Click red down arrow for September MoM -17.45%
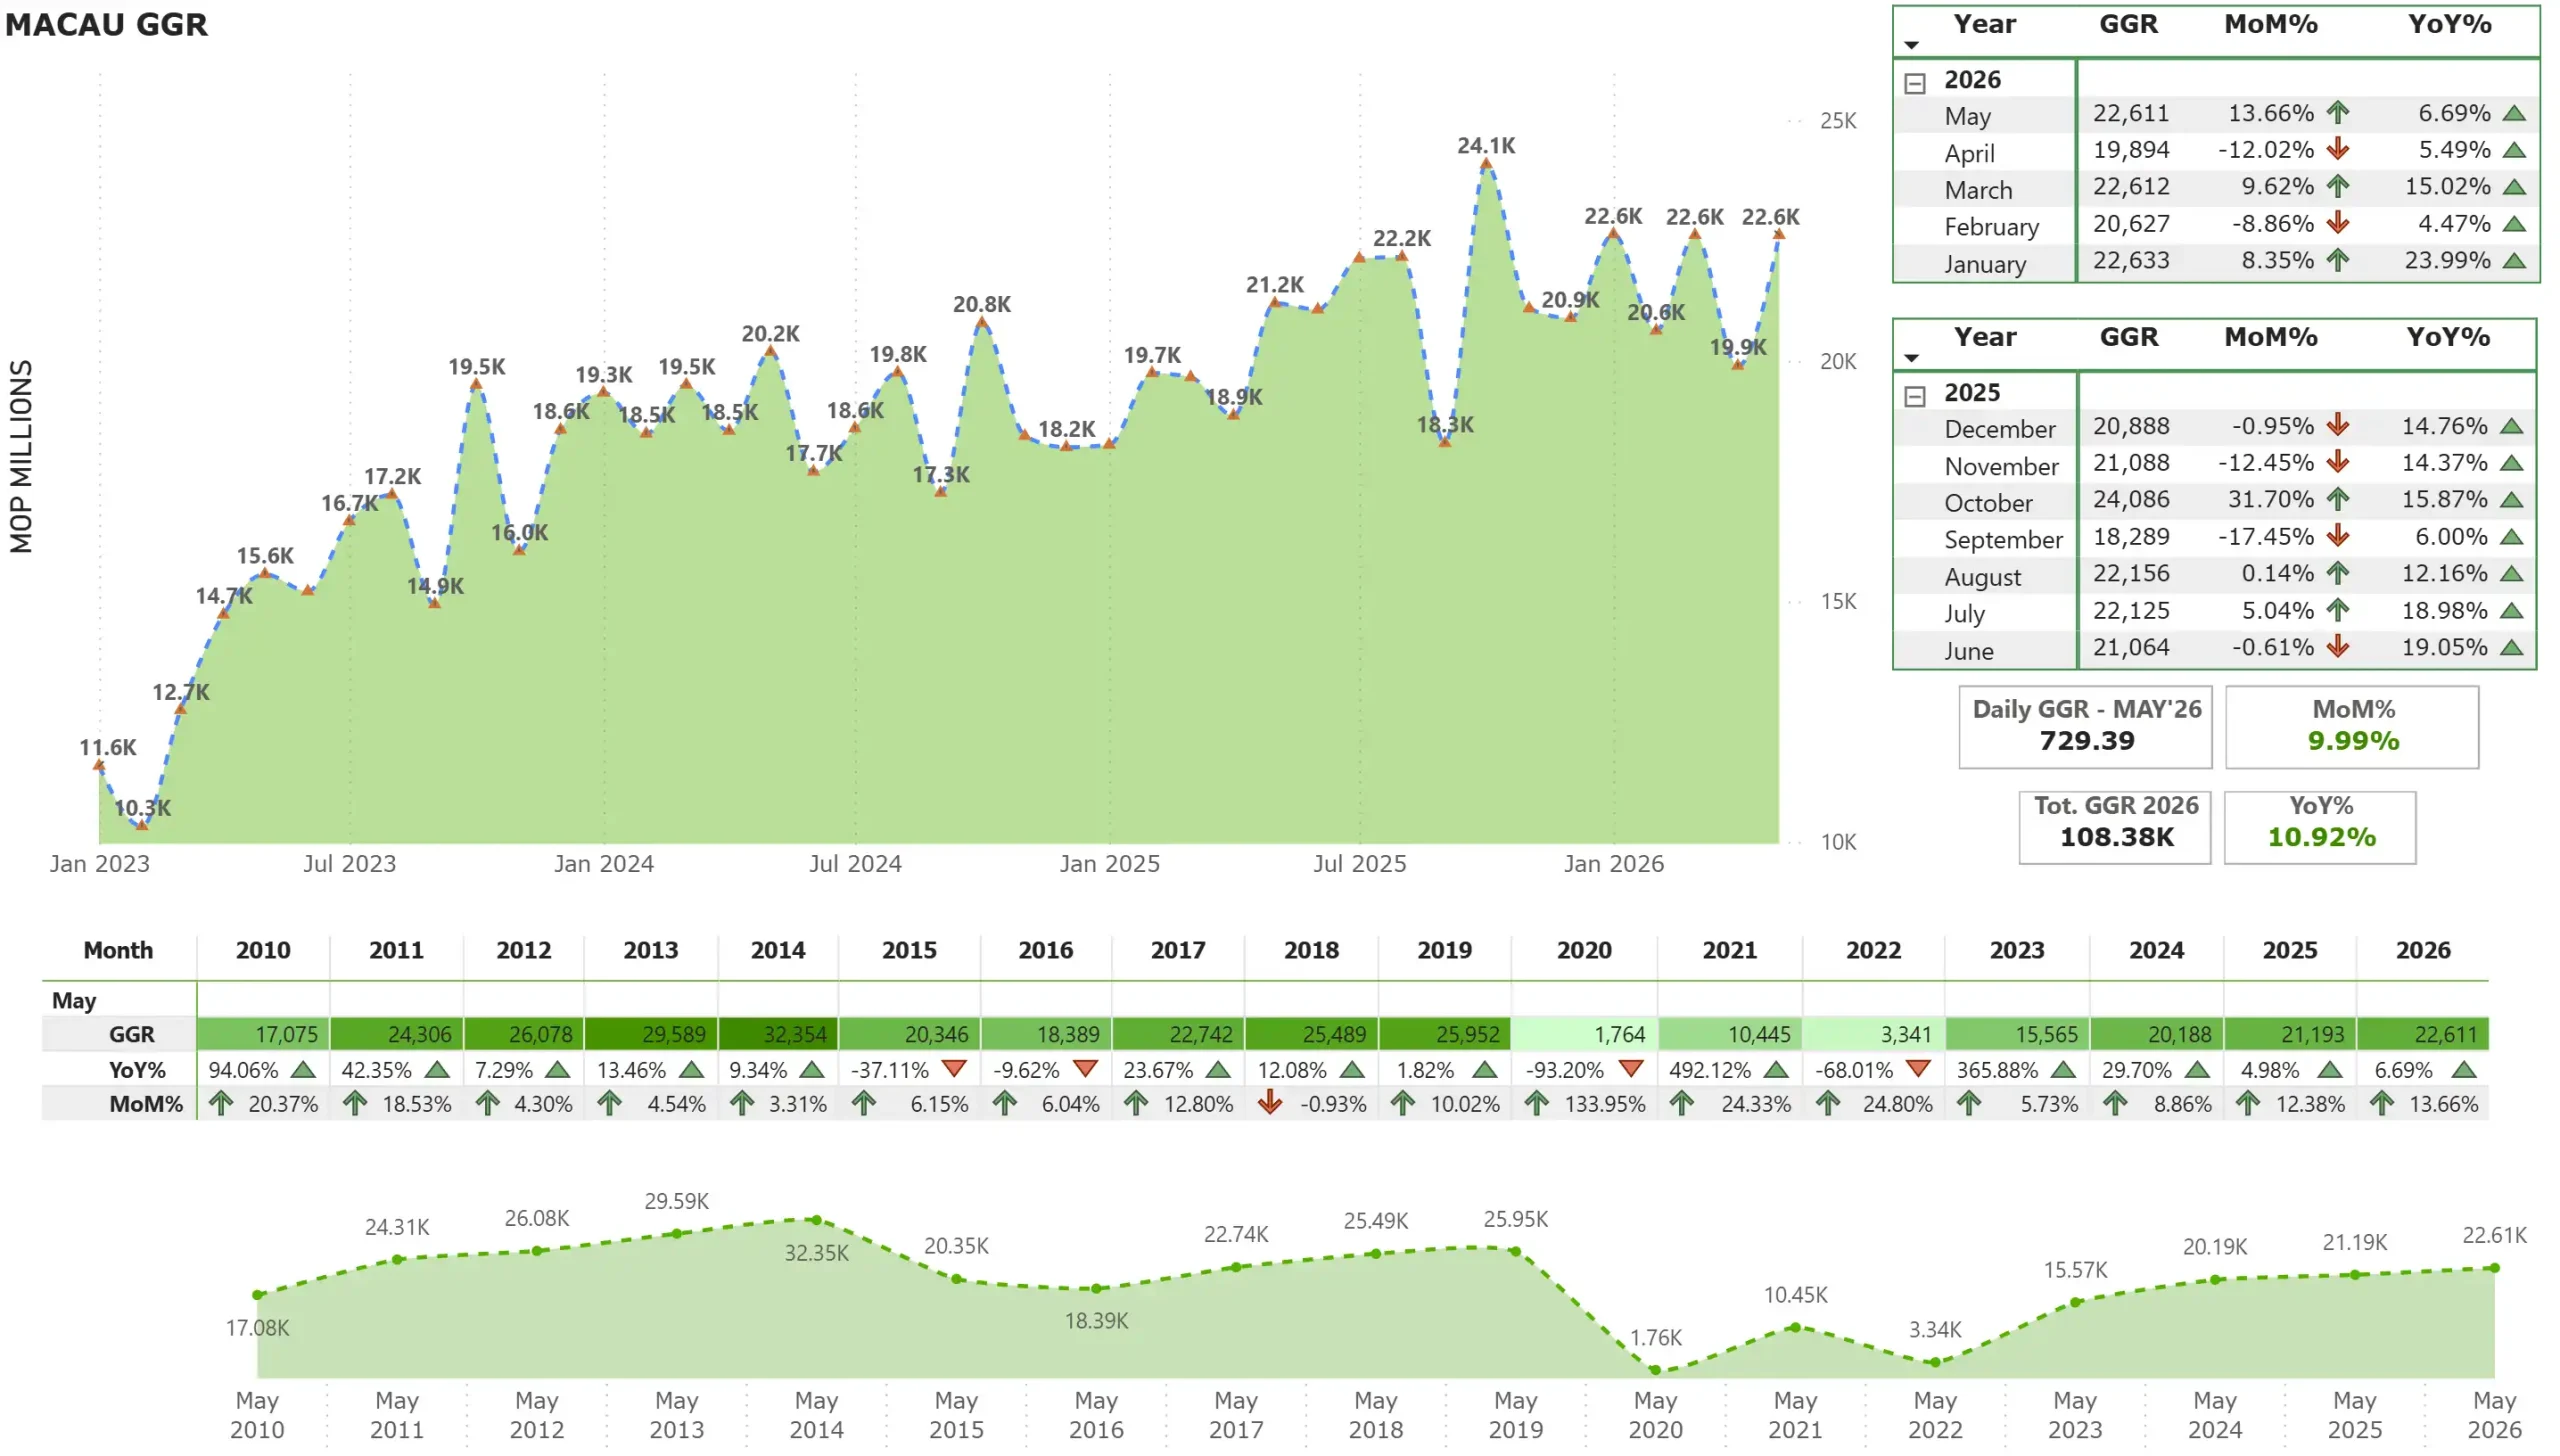Image resolution: width=2560 pixels, height=1456 pixels. coord(2337,537)
